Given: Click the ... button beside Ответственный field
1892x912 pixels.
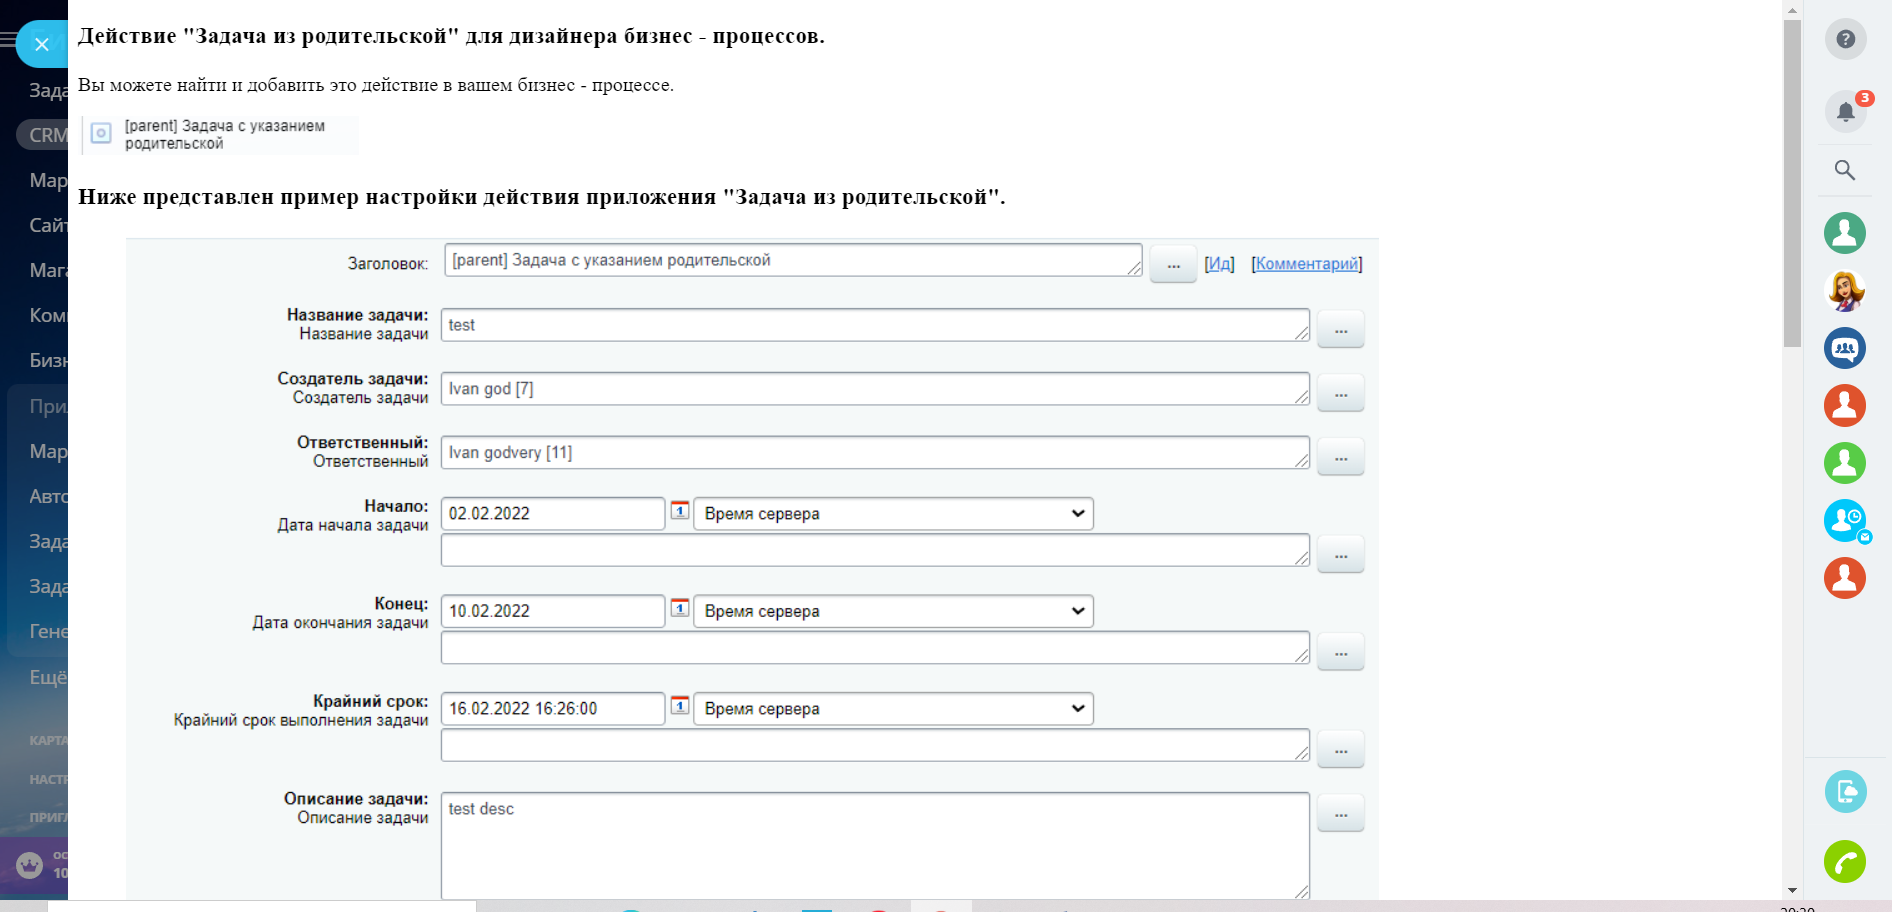Looking at the screenshot, I should point(1341,457).
